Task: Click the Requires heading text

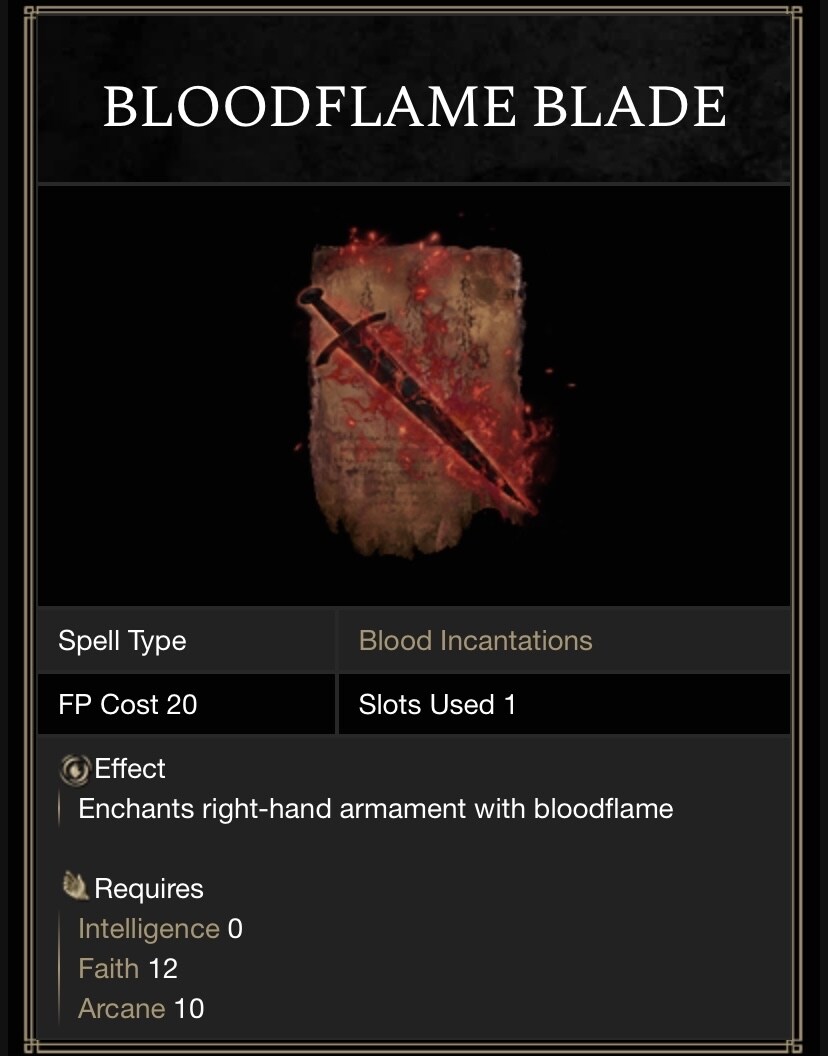Action: (x=148, y=889)
